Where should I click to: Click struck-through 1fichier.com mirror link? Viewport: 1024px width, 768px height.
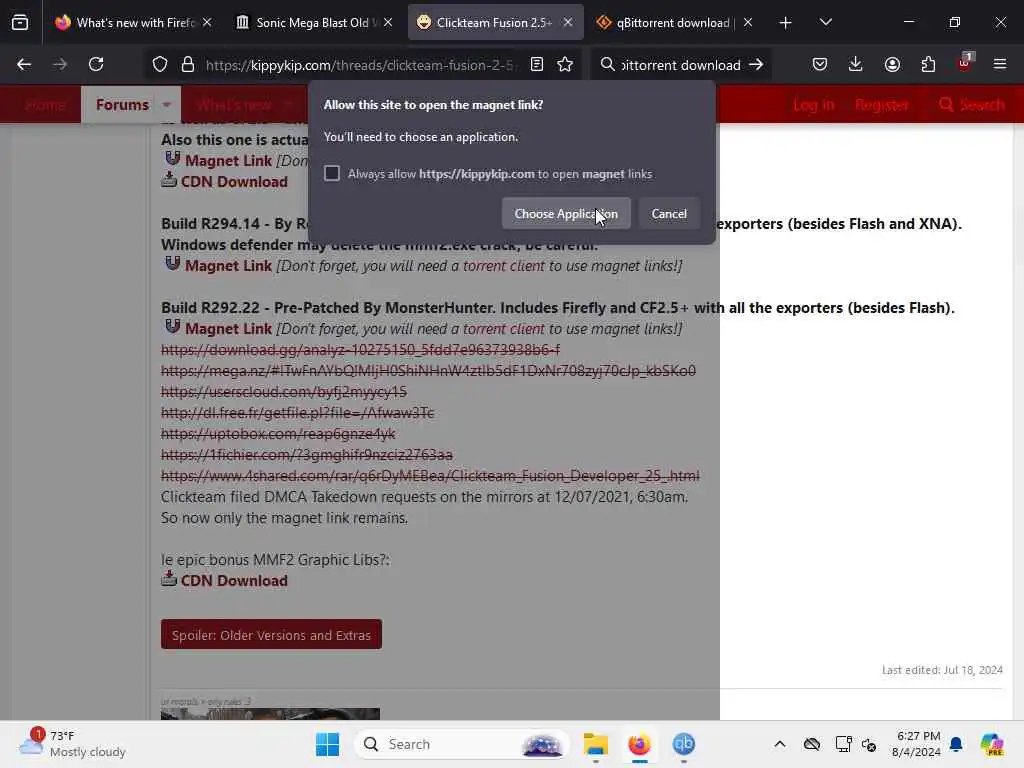[307, 455]
